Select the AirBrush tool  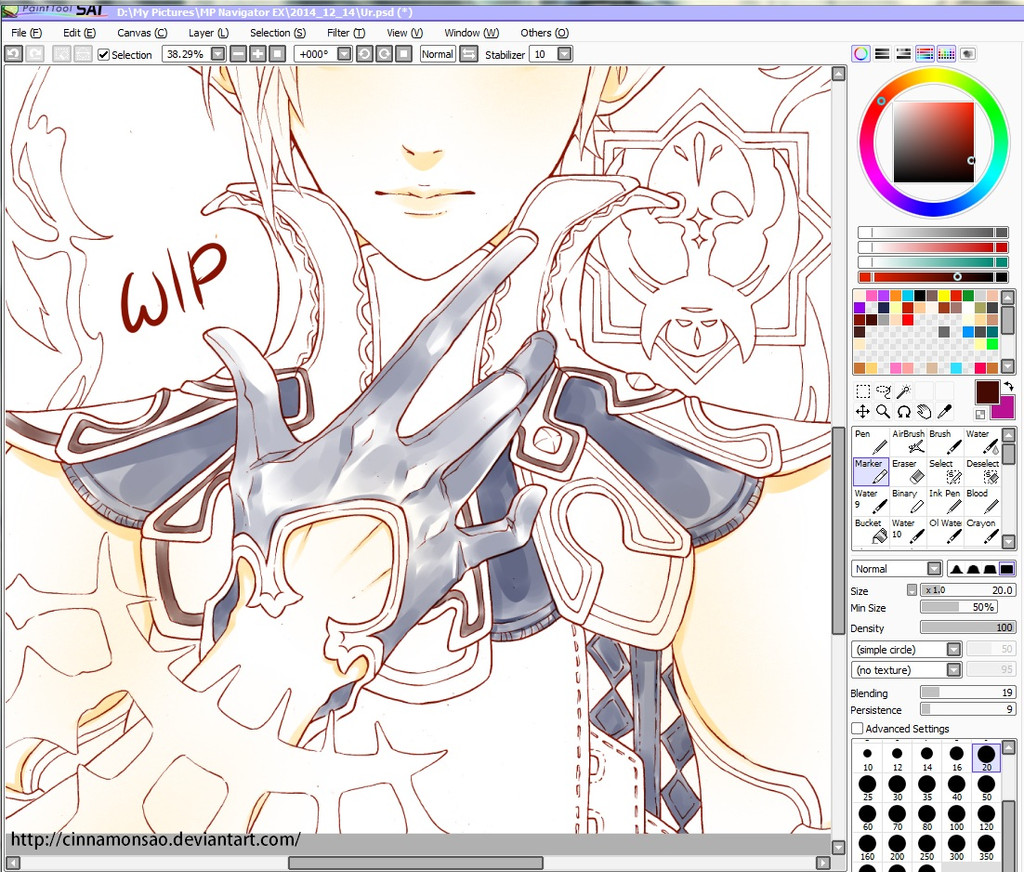(x=908, y=442)
